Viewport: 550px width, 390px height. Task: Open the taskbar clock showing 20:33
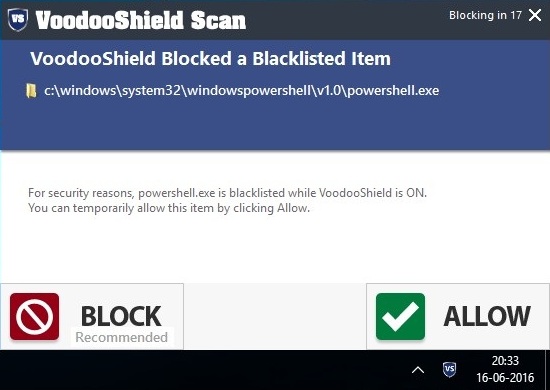click(x=505, y=361)
